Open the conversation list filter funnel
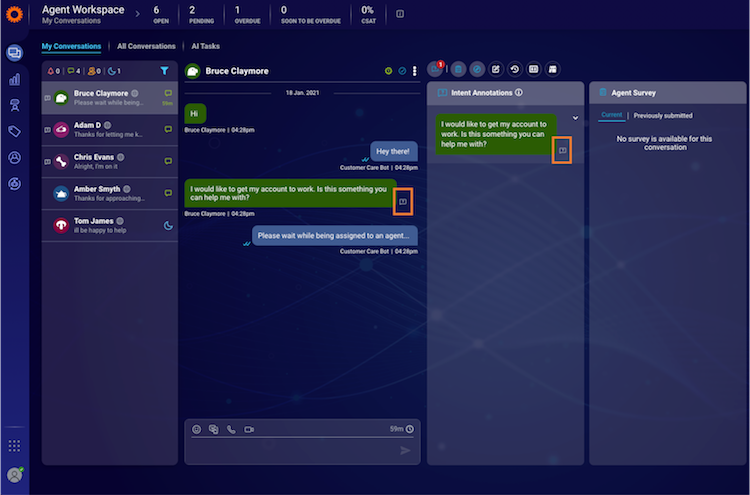This screenshot has width=750, height=495. click(x=164, y=71)
